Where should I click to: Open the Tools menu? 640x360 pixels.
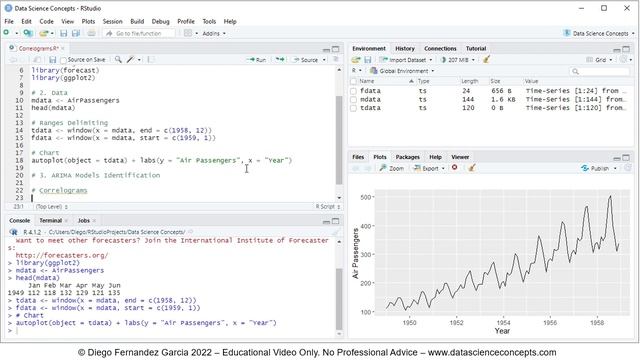tap(209, 21)
